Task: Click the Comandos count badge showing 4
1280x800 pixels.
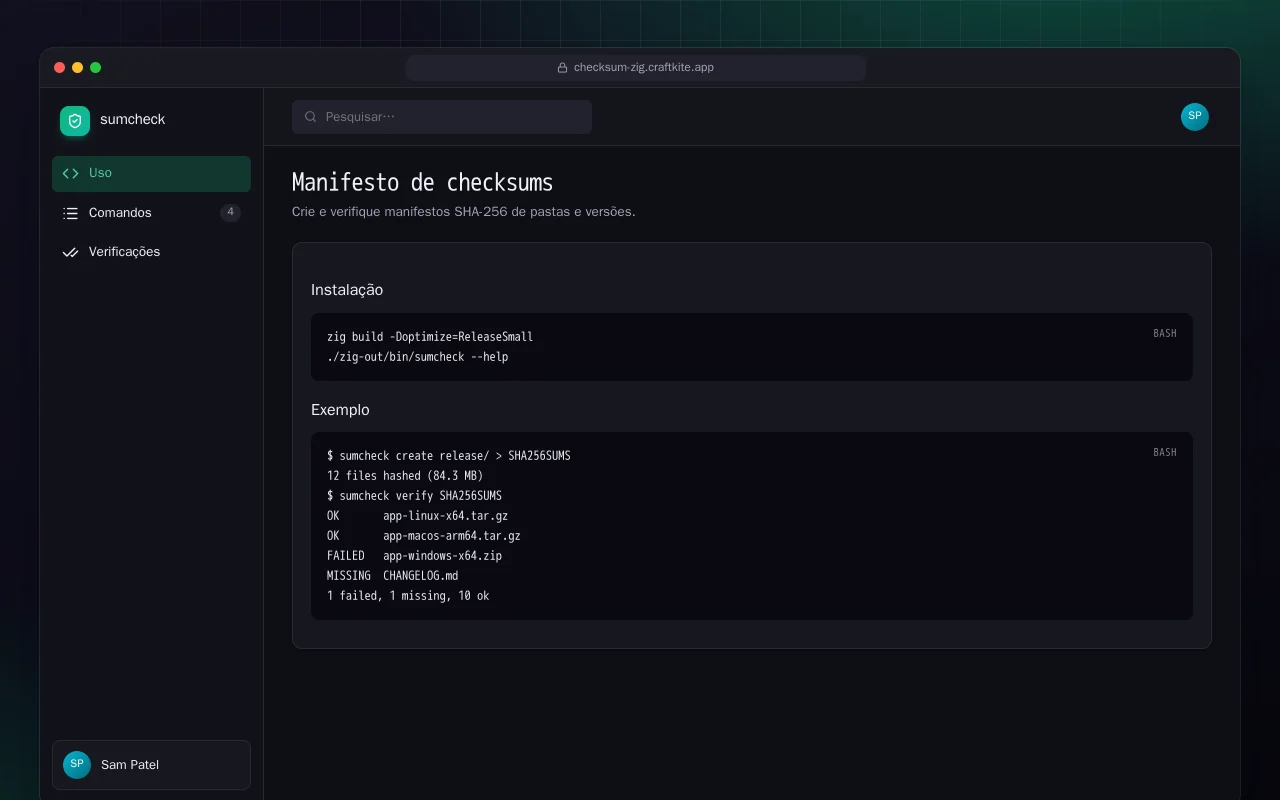Action: coord(230,213)
